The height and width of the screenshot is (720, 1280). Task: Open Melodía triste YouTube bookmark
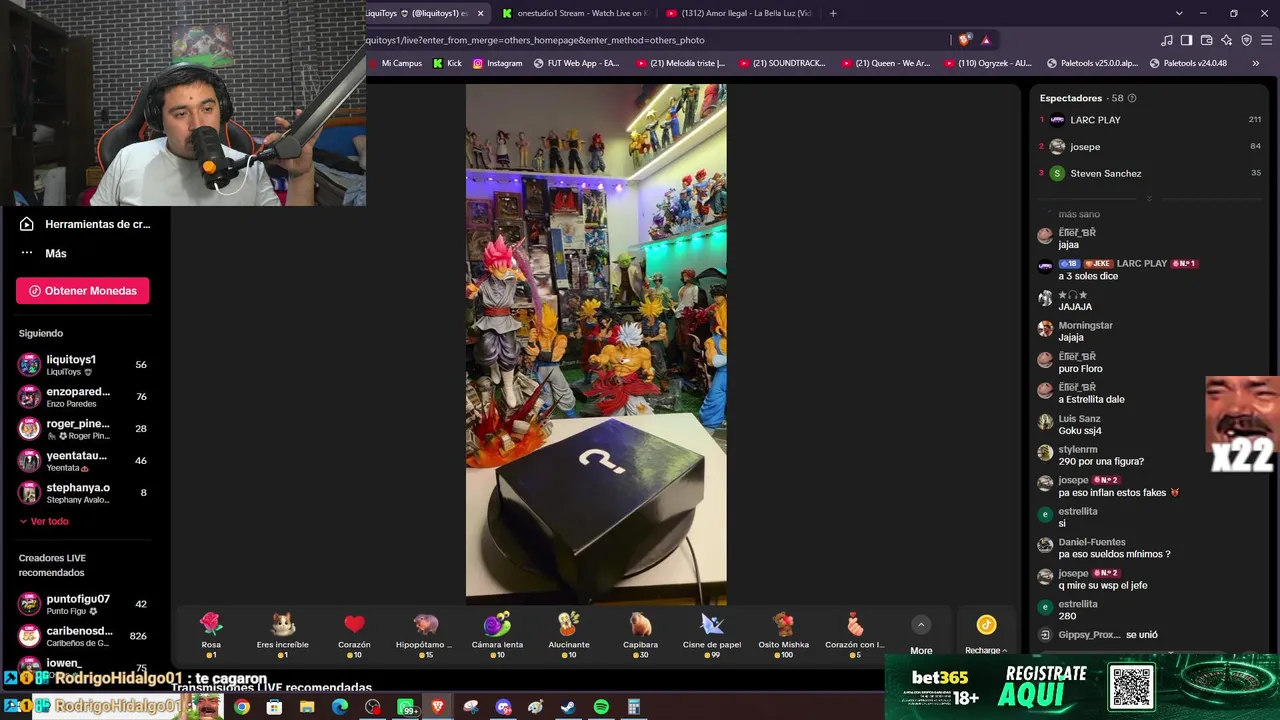tap(681, 63)
